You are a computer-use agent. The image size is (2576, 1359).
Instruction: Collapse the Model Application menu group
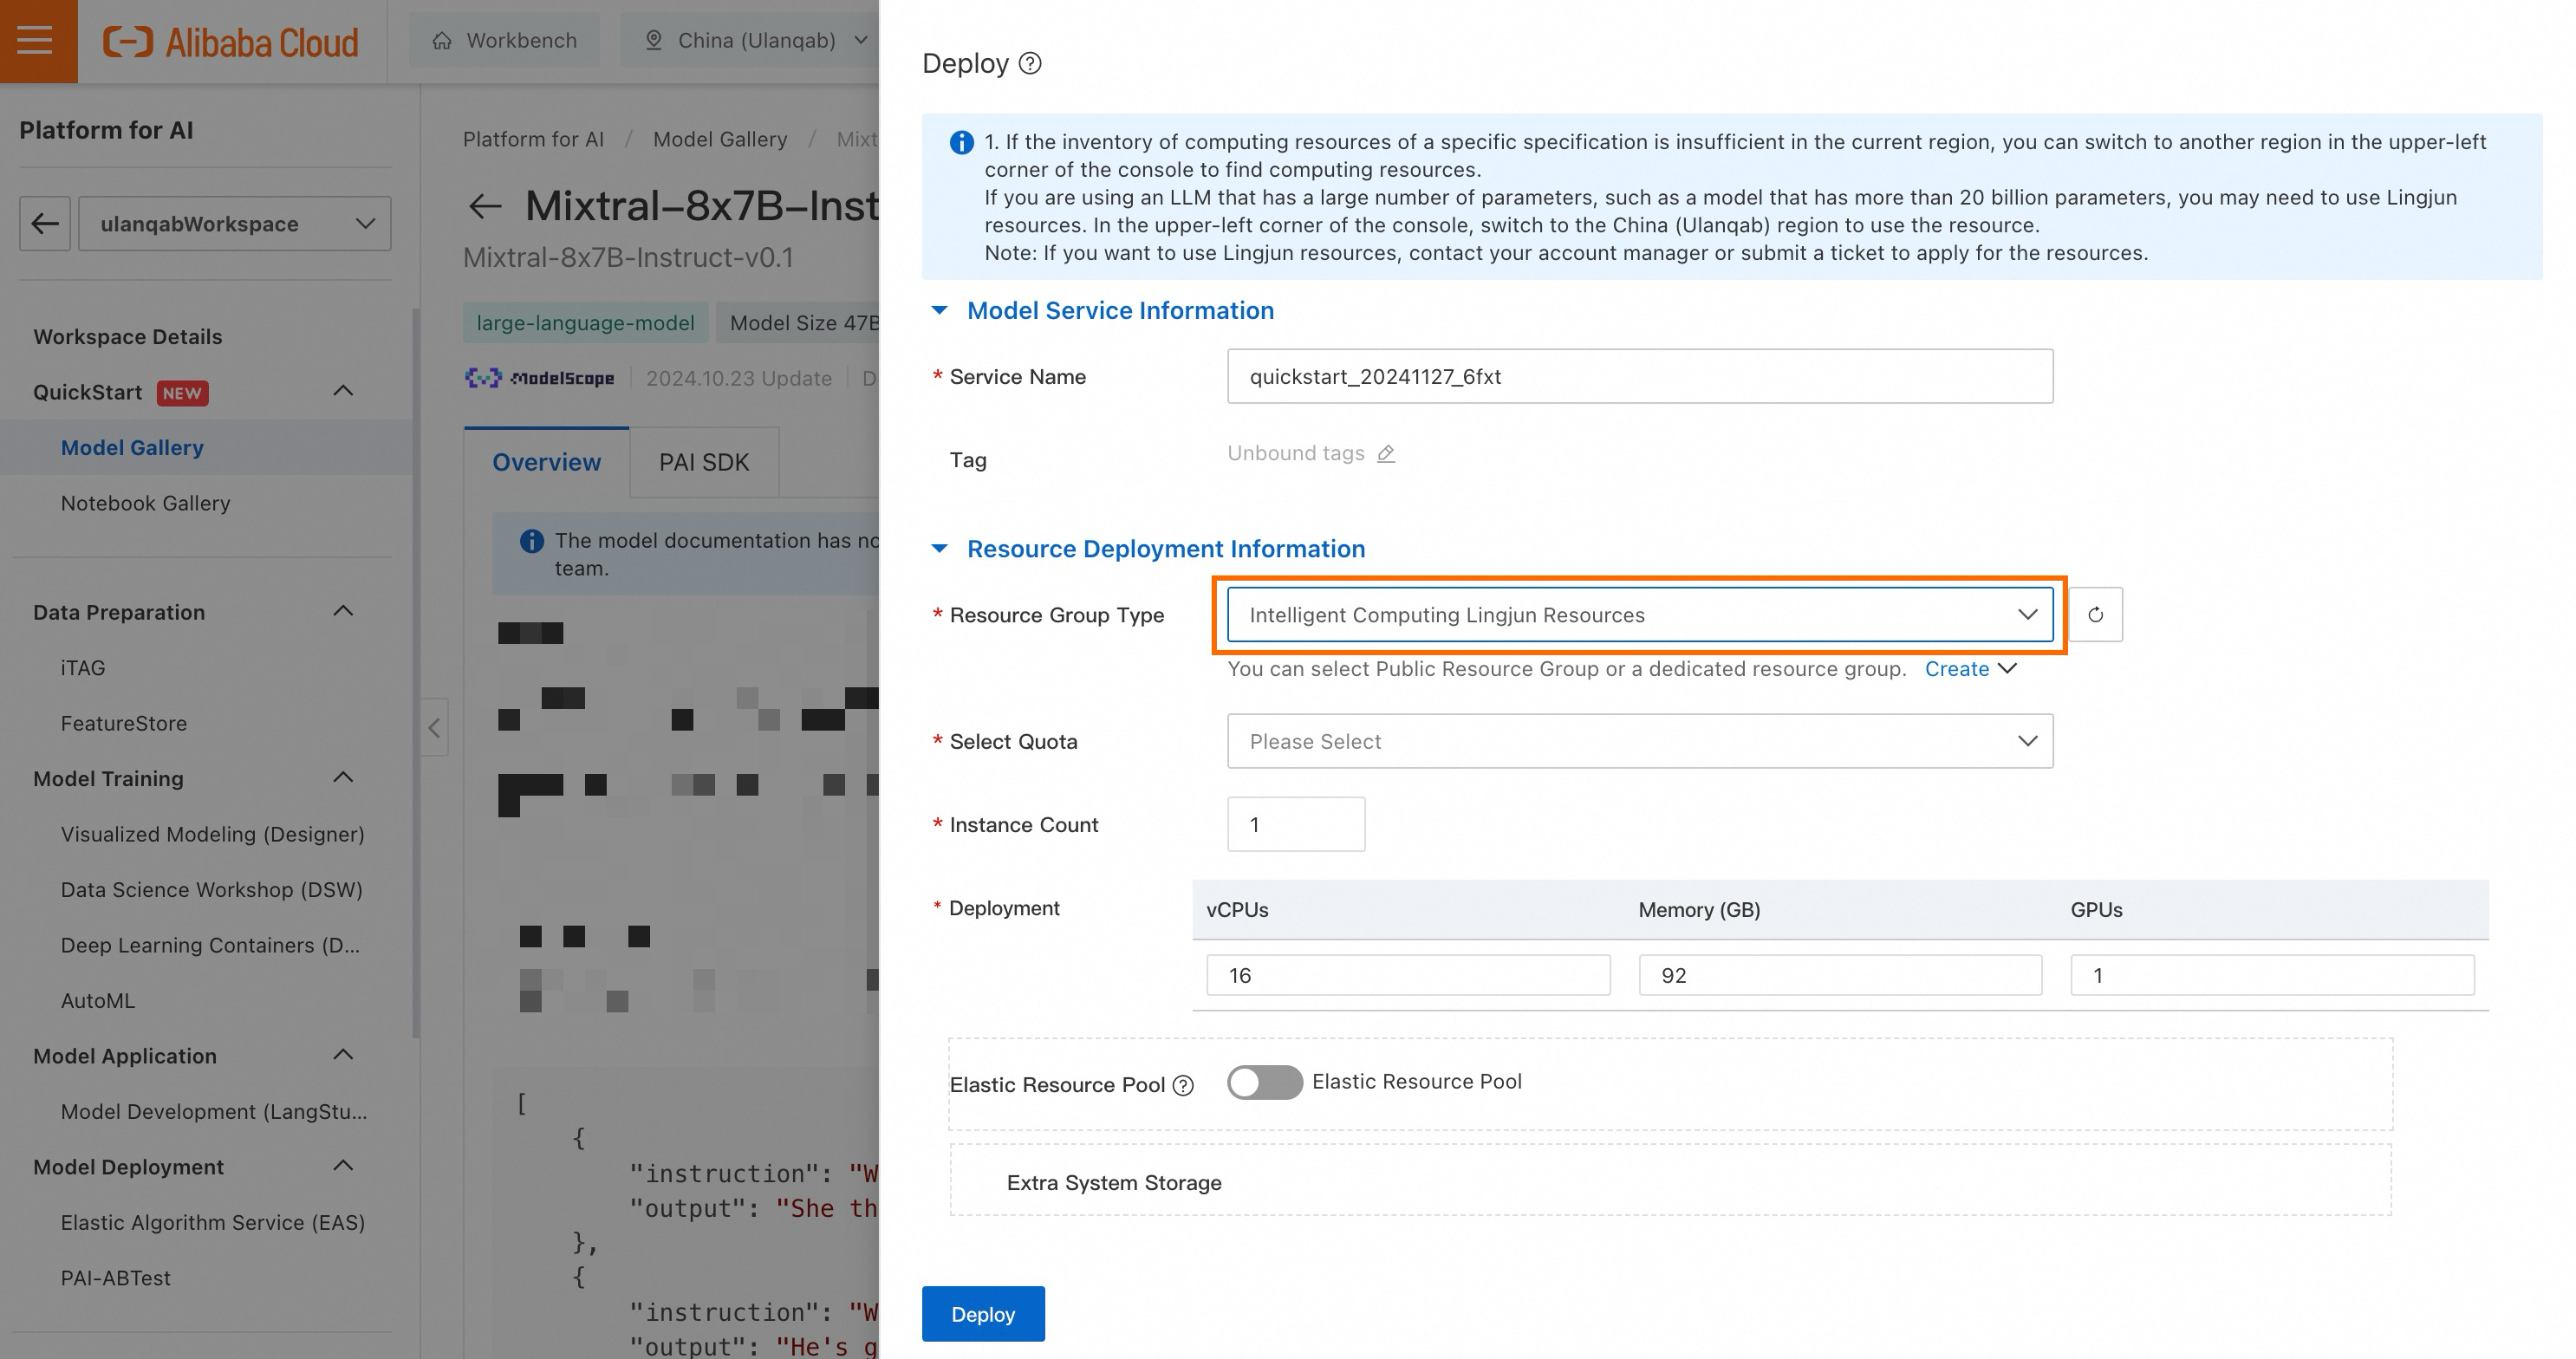(x=343, y=1054)
